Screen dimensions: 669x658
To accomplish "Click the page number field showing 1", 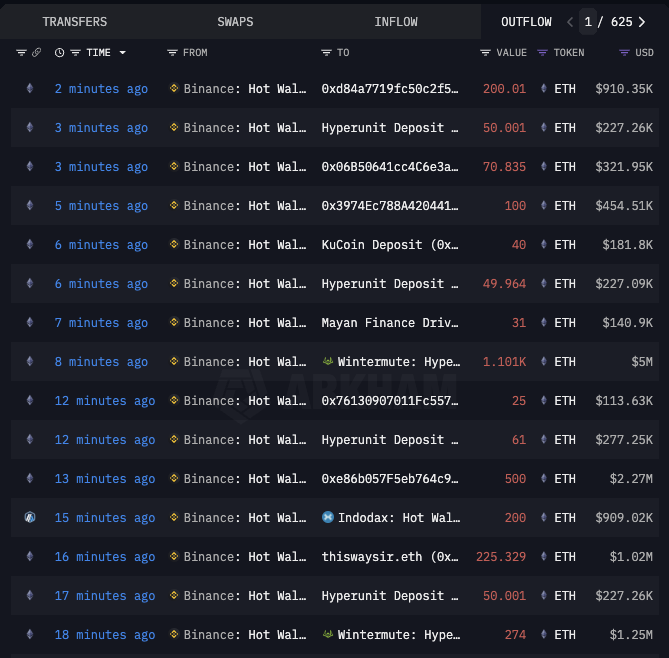I will 588,22.
